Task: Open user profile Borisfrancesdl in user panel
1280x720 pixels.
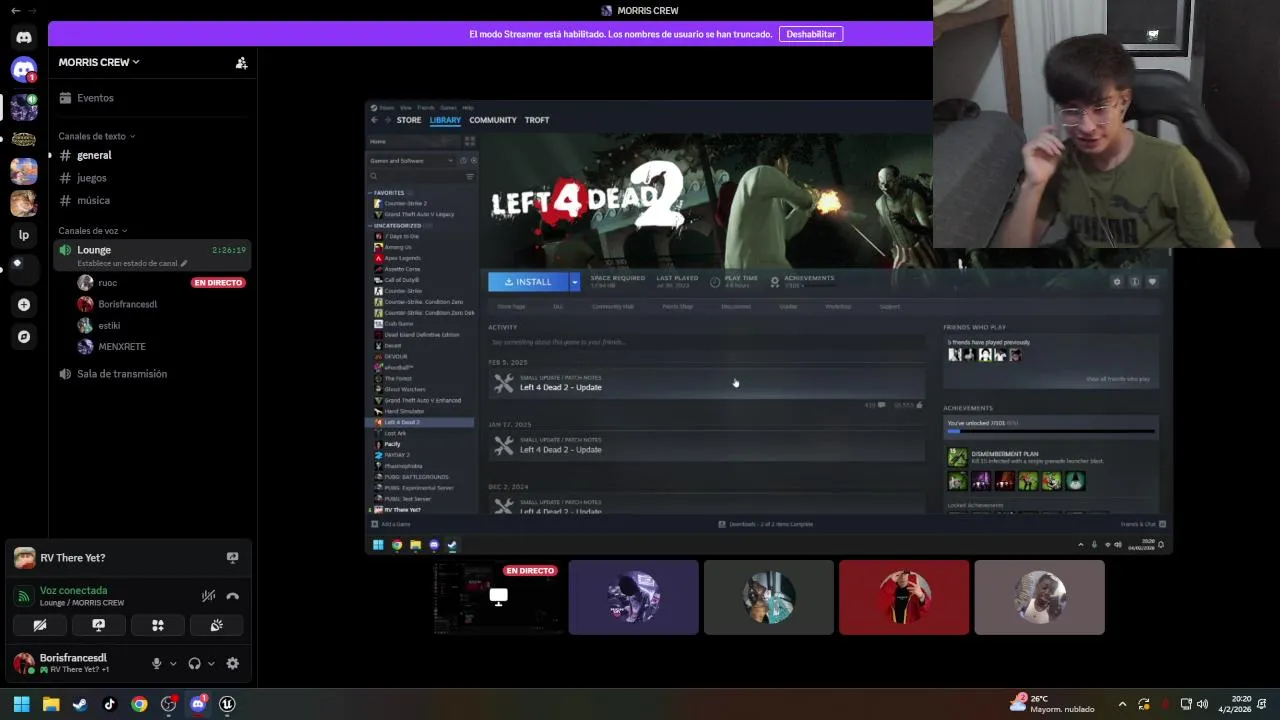Action: pos(76,663)
